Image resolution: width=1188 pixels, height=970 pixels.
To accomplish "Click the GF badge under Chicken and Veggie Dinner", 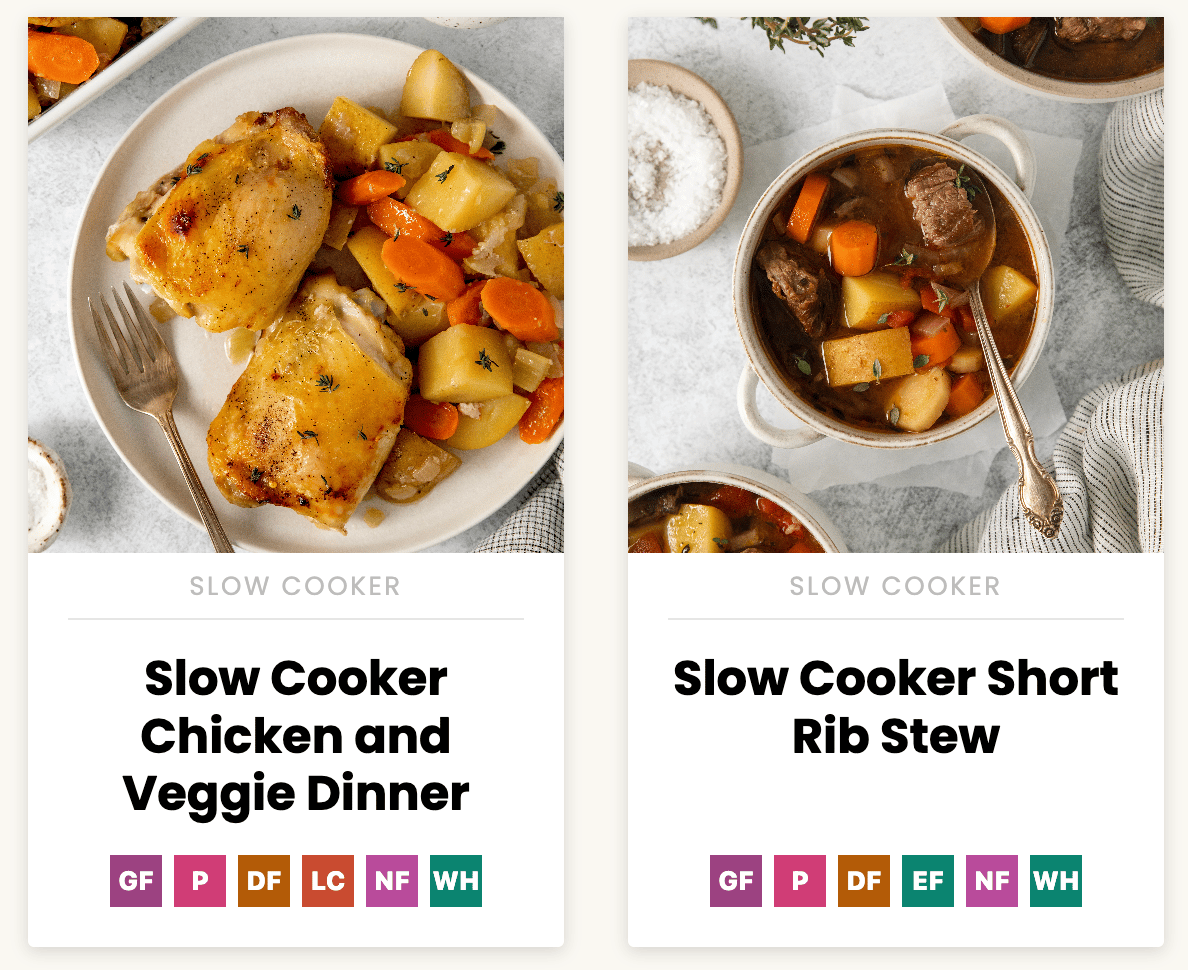I will [x=136, y=881].
